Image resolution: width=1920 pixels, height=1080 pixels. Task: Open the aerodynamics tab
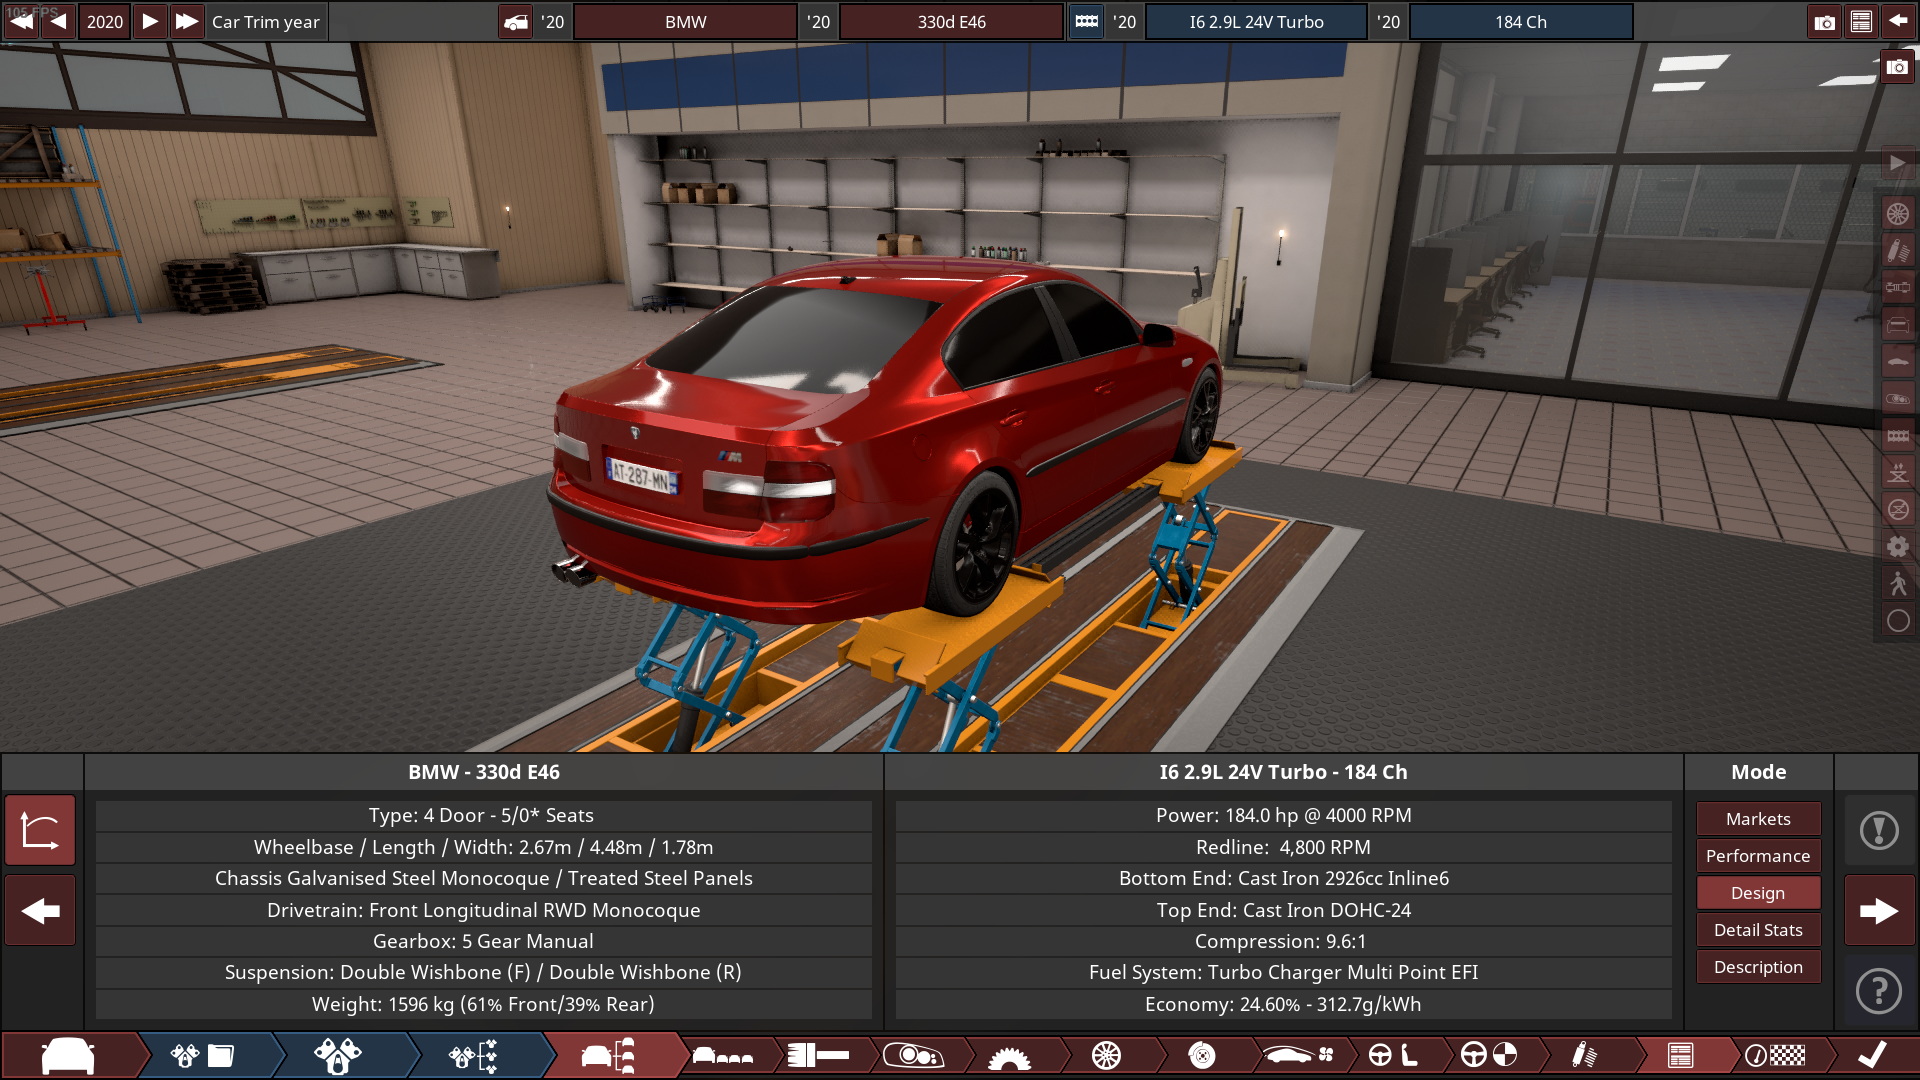pos(1297,1056)
